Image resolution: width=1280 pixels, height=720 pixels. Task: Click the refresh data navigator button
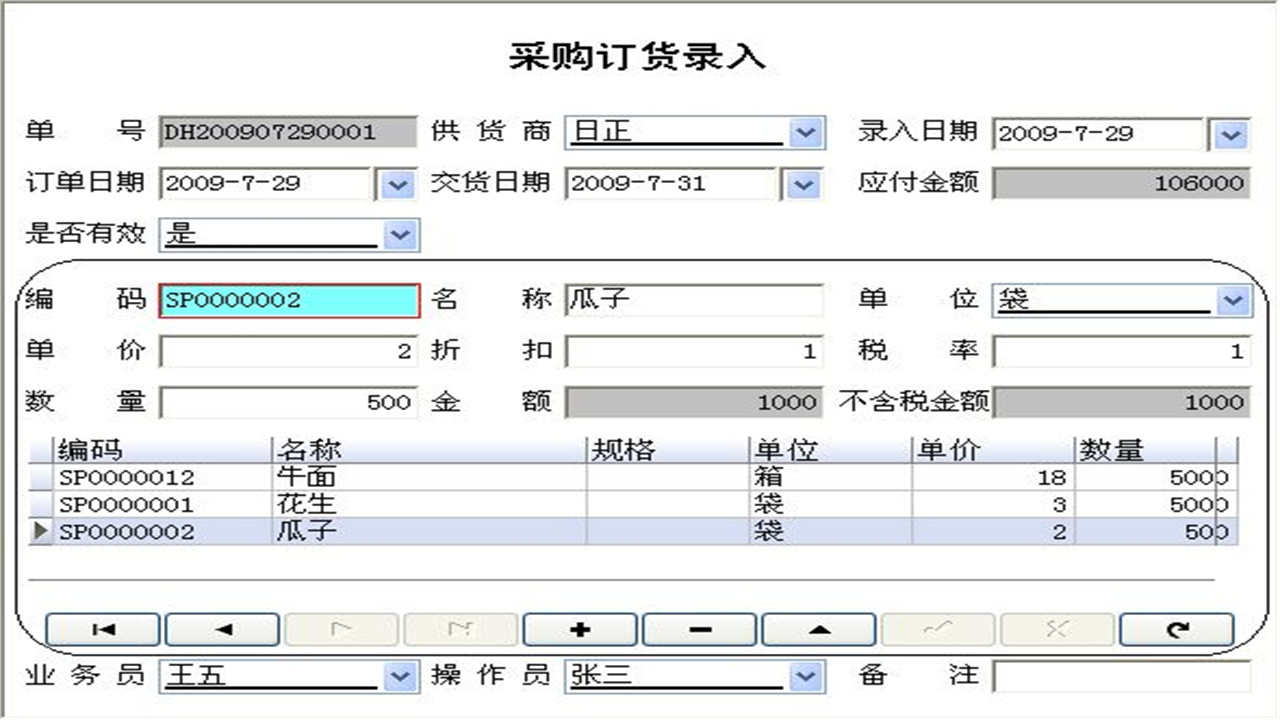pos(1177,629)
